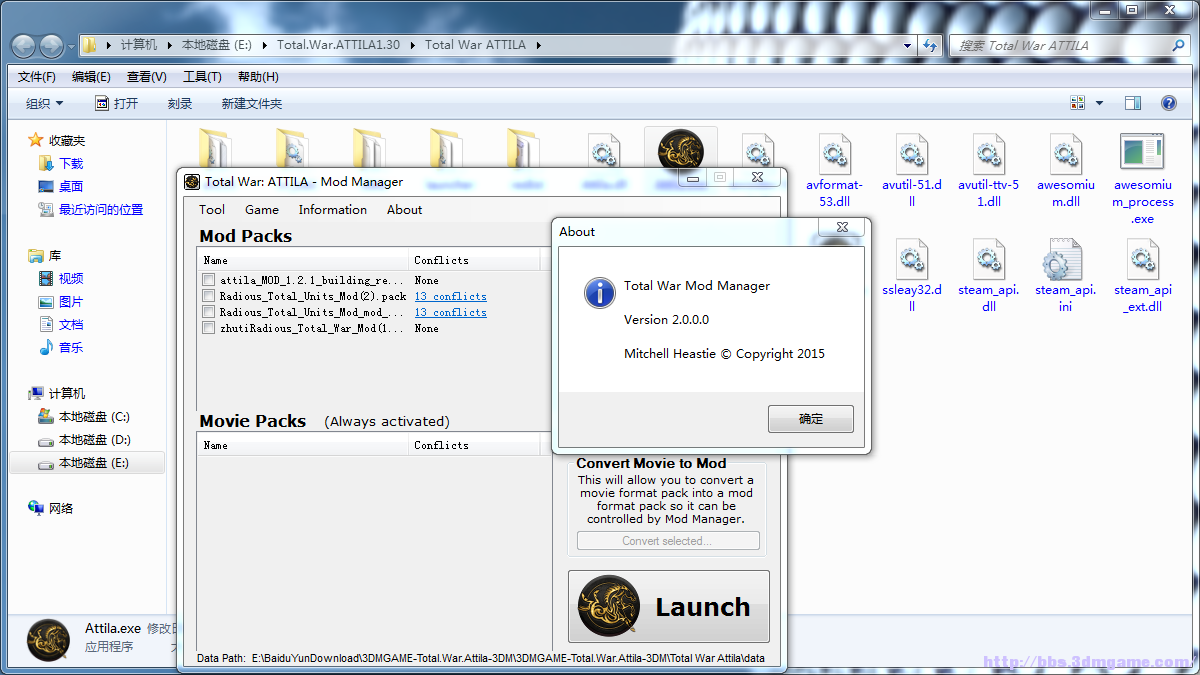
Task: Click the Mod Packs Name column header
Action: (x=303, y=260)
